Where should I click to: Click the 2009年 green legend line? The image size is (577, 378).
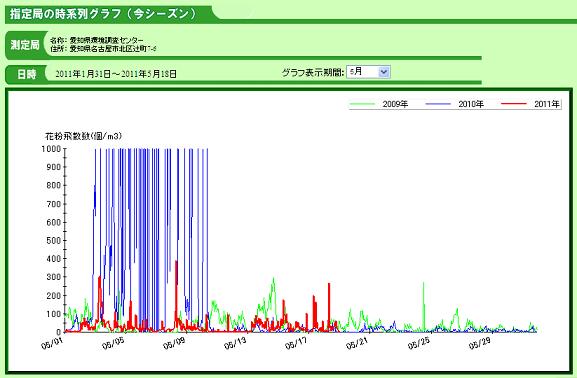point(362,104)
